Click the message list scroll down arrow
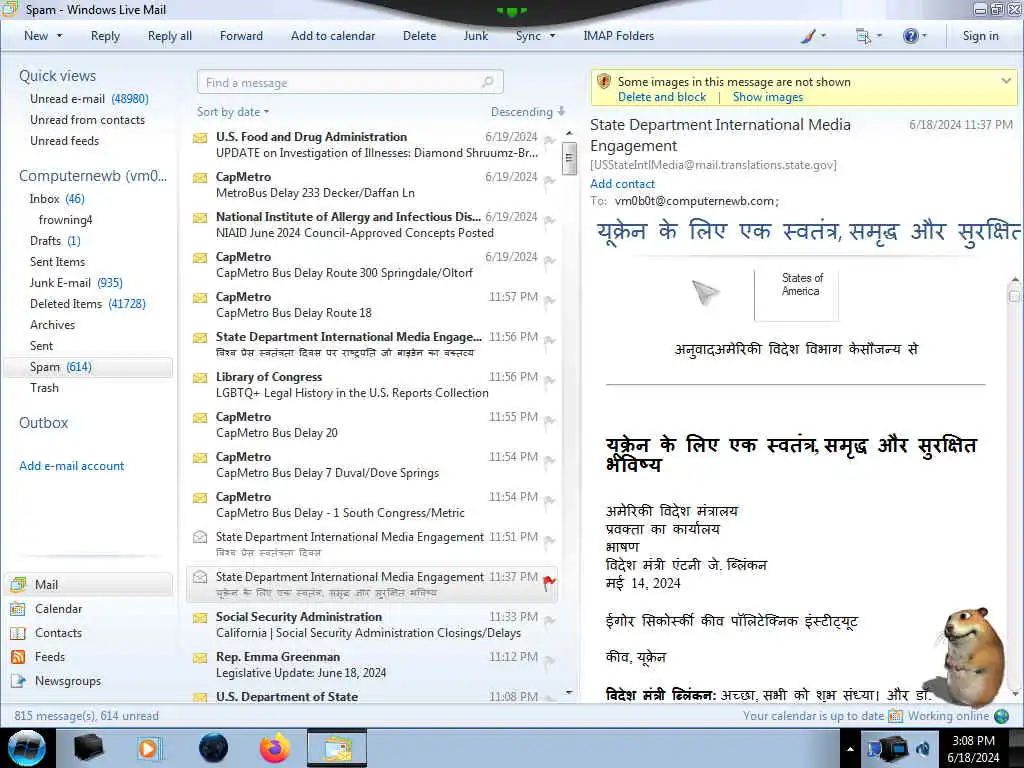The width and height of the screenshot is (1024, 768). pos(569,692)
